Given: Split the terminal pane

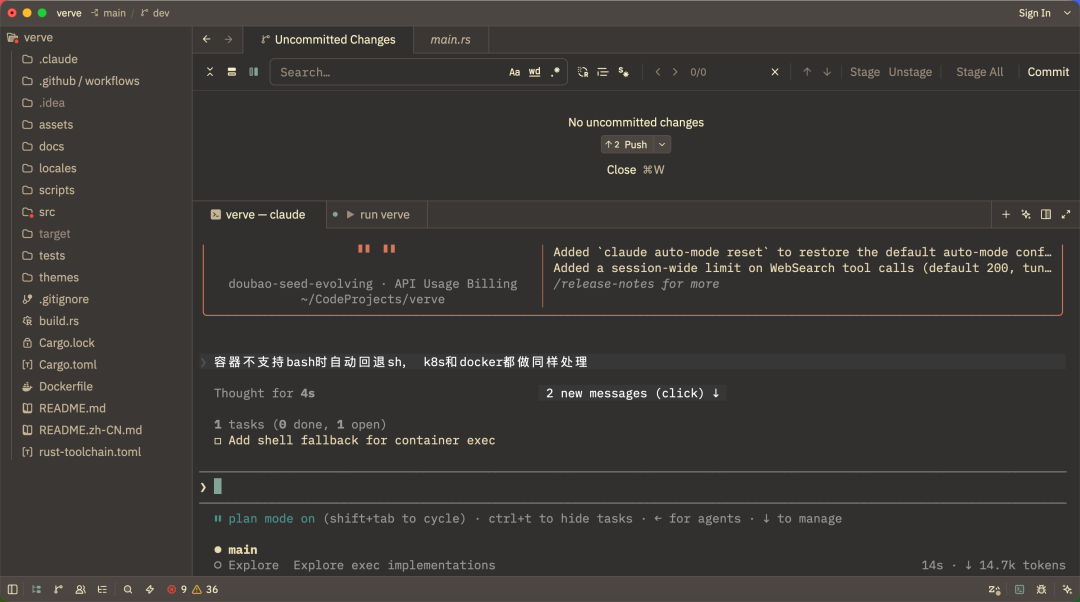Looking at the screenshot, I should point(1046,215).
